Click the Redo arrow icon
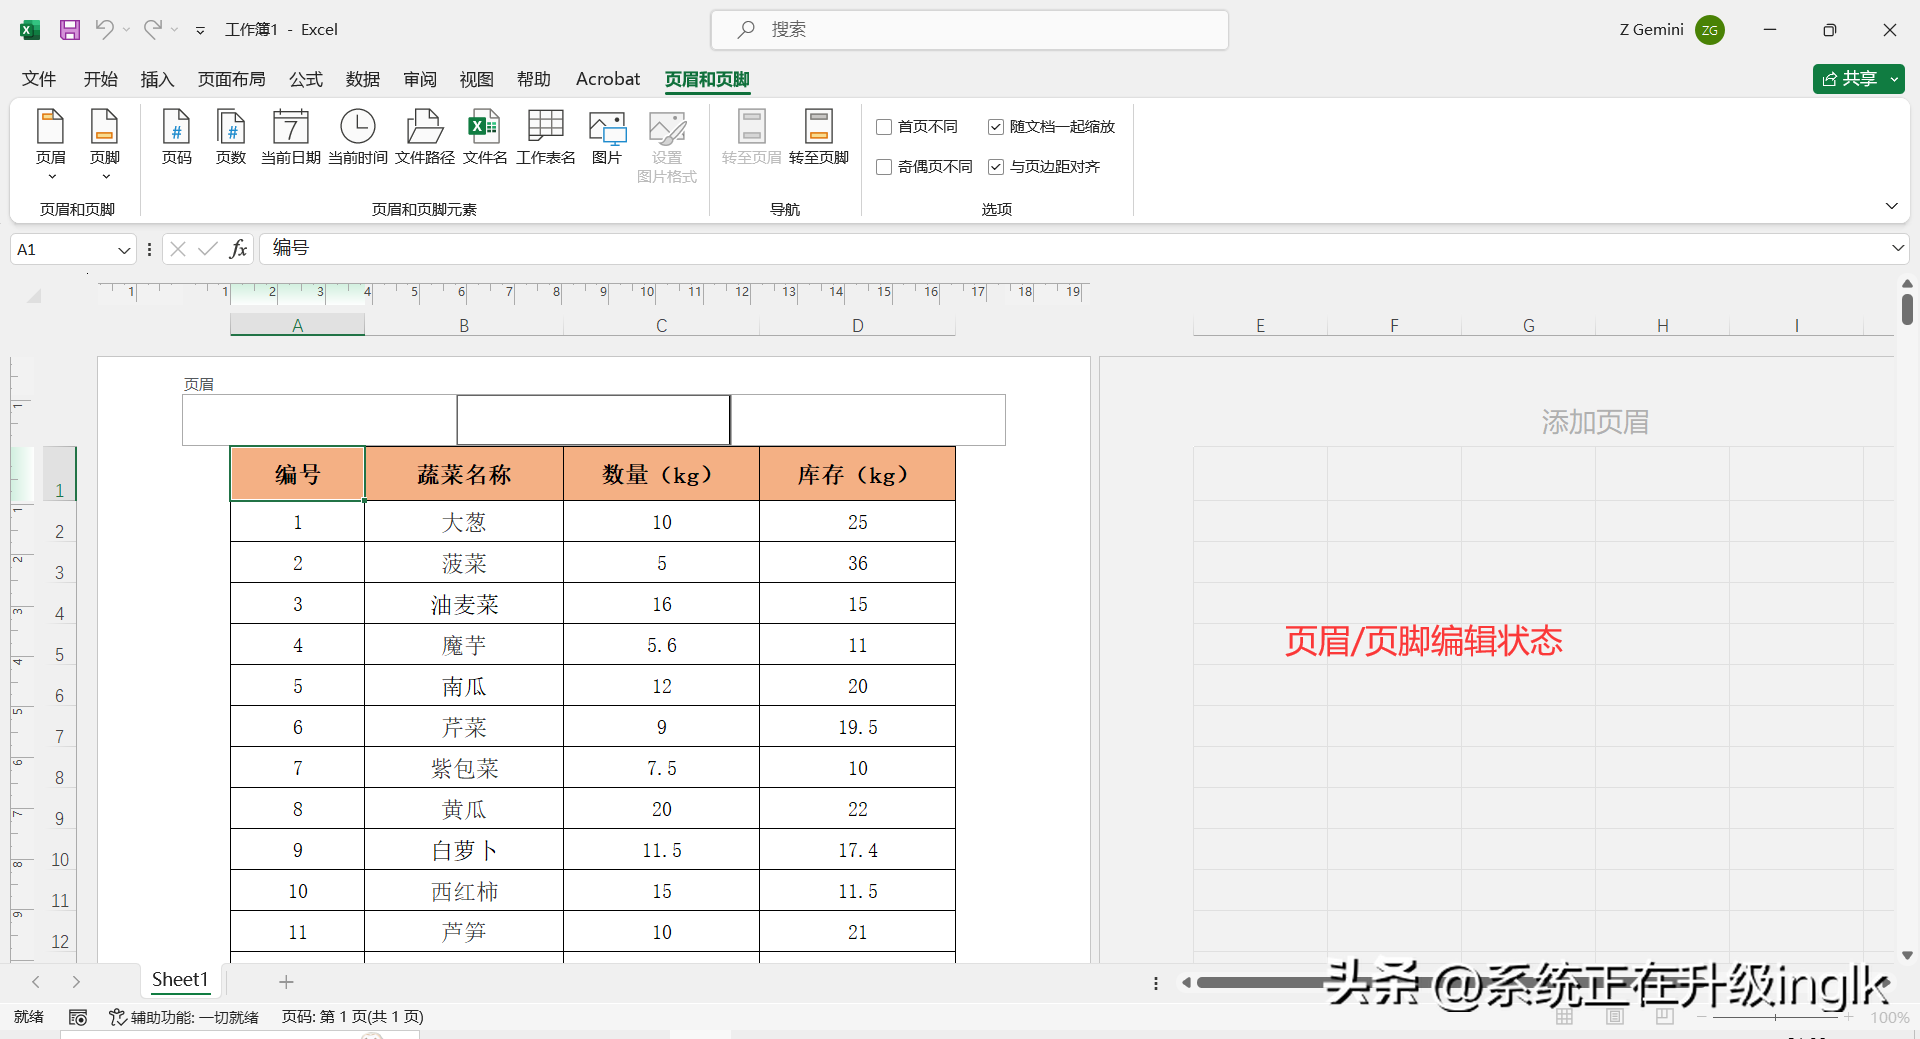Screen dimensions: 1920x1039 click(152, 29)
